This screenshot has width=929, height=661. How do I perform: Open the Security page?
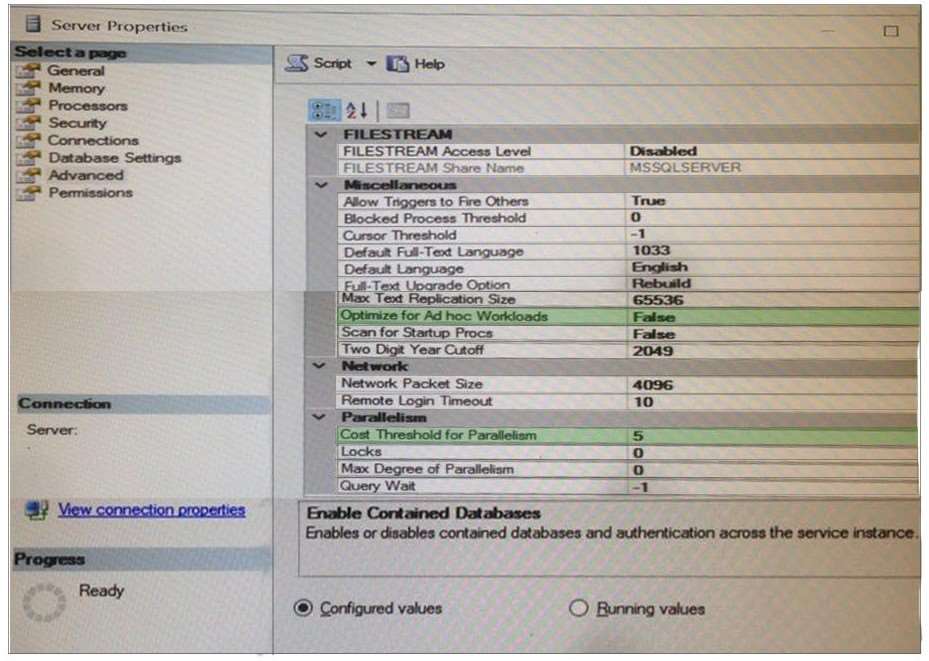(77, 123)
